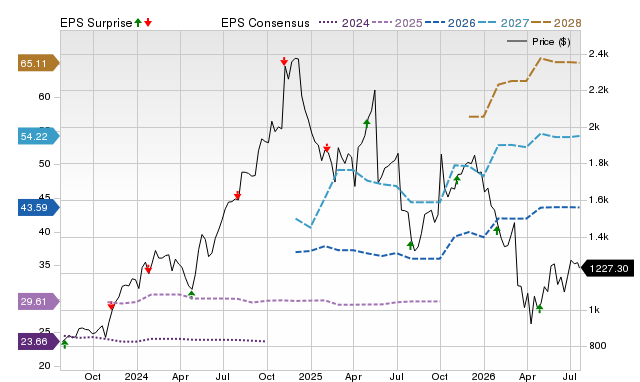Click the Oct label just before 2025

(x=267, y=376)
